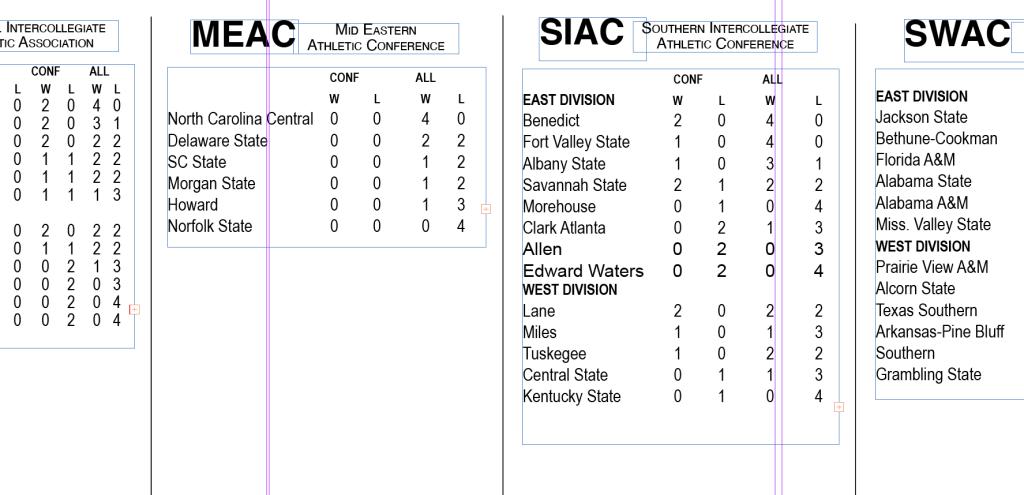Click the Southern Intercollegiate Athletic Conference text frame

point(725,37)
